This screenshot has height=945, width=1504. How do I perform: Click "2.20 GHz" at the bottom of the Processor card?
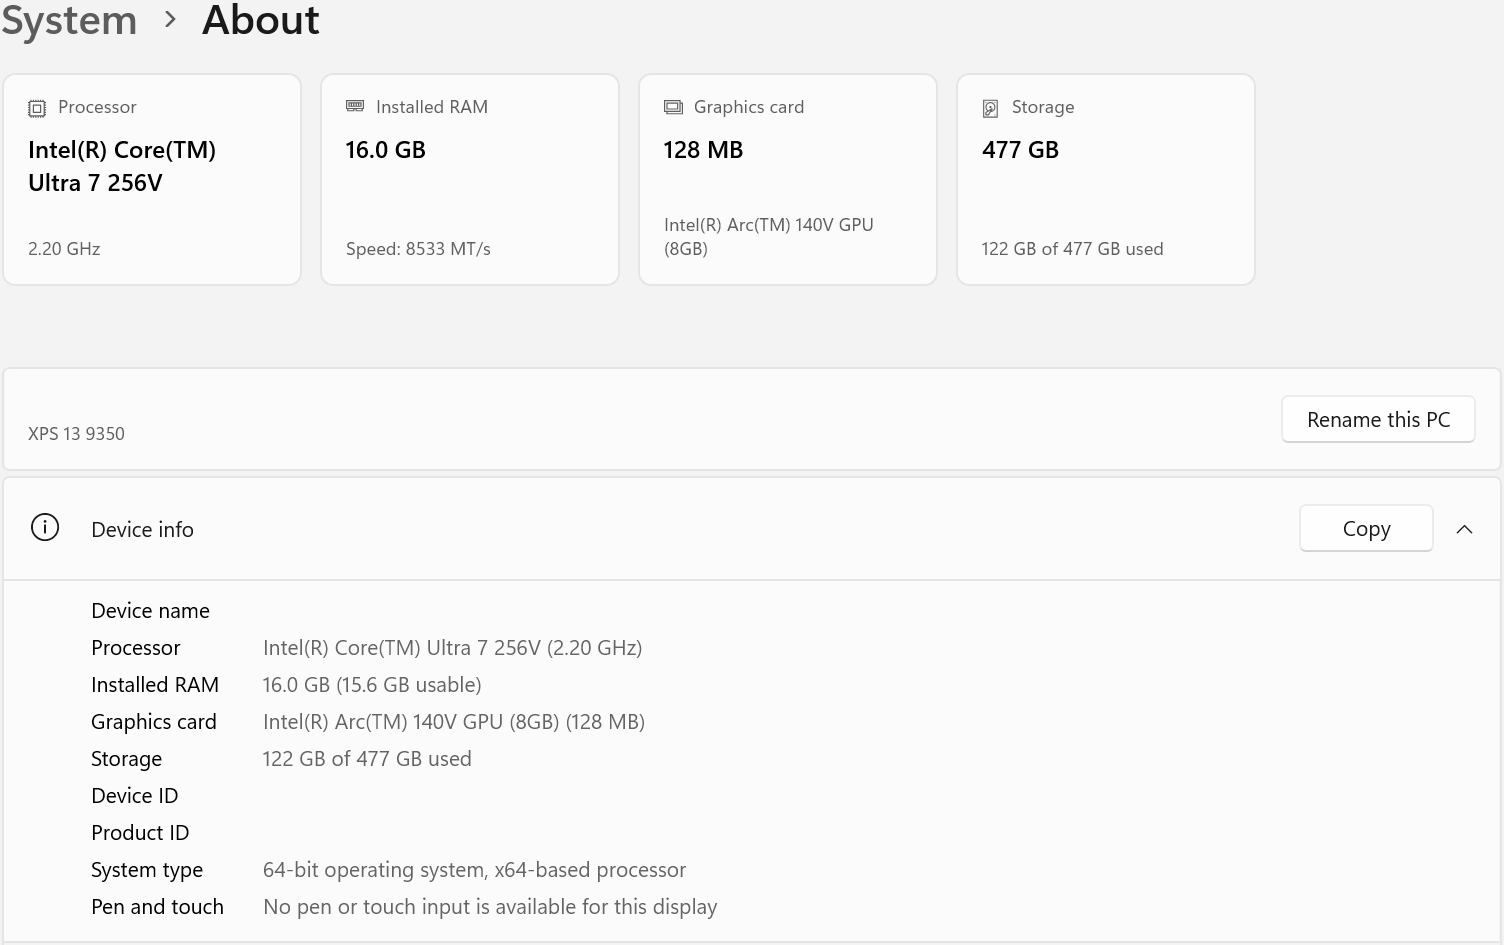tap(64, 249)
